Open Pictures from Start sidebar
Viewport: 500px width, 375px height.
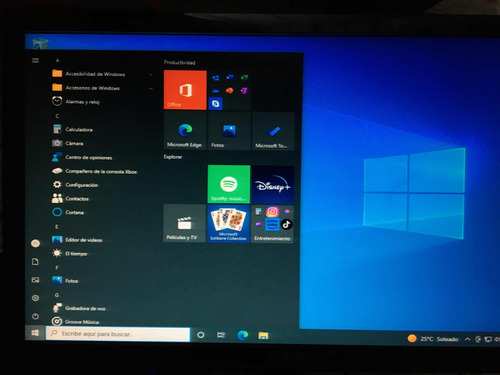35,280
